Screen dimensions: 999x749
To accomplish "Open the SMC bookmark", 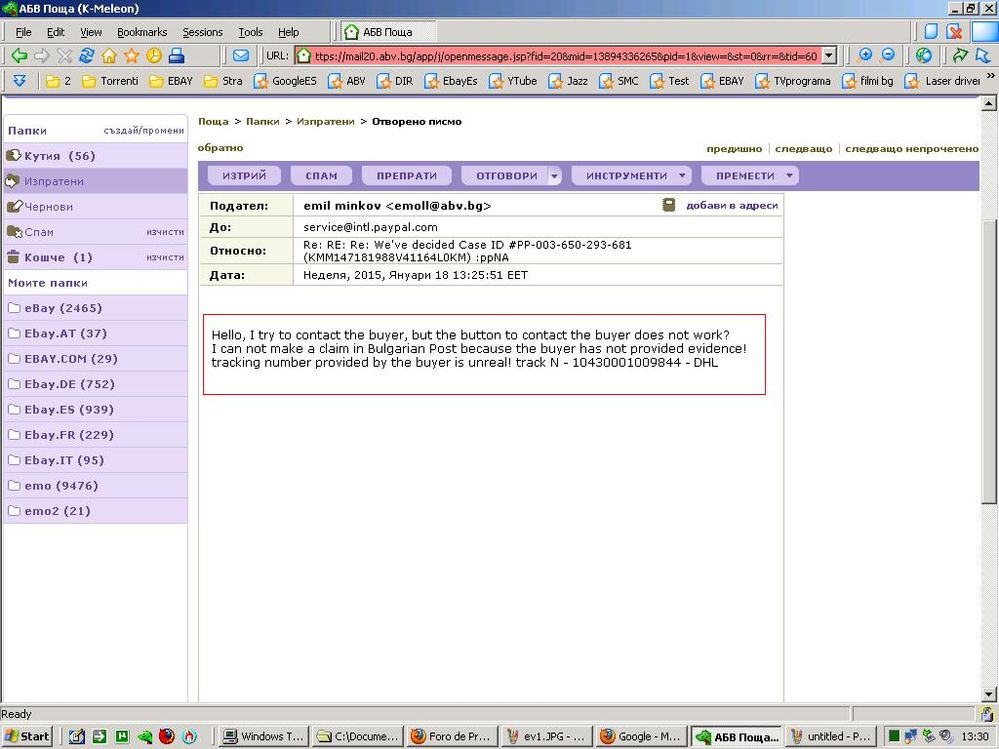I will (x=619, y=81).
